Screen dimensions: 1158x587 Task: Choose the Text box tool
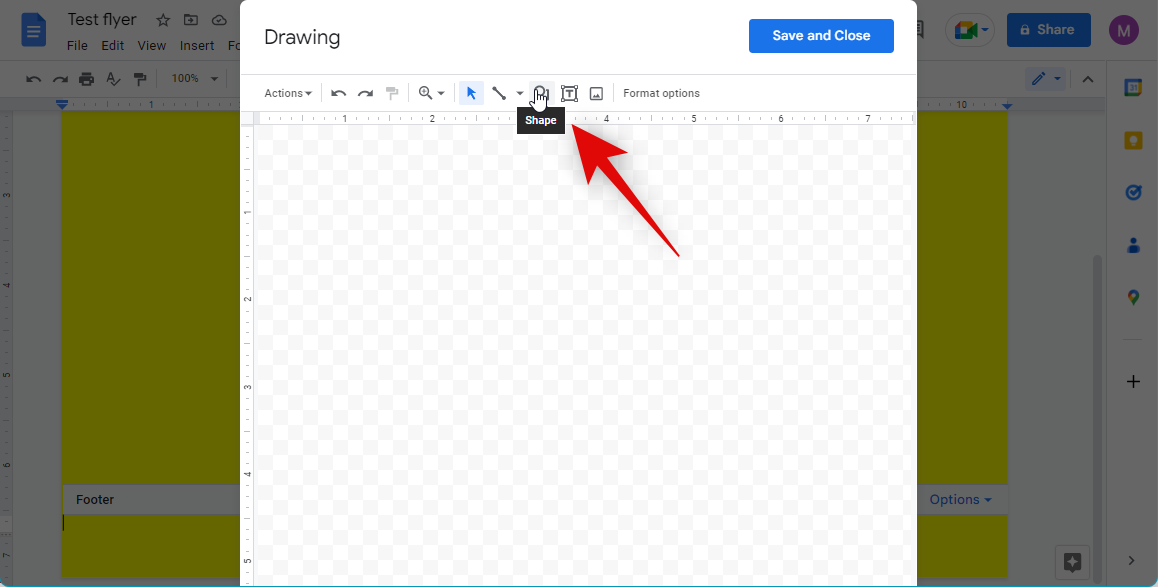(x=569, y=93)
